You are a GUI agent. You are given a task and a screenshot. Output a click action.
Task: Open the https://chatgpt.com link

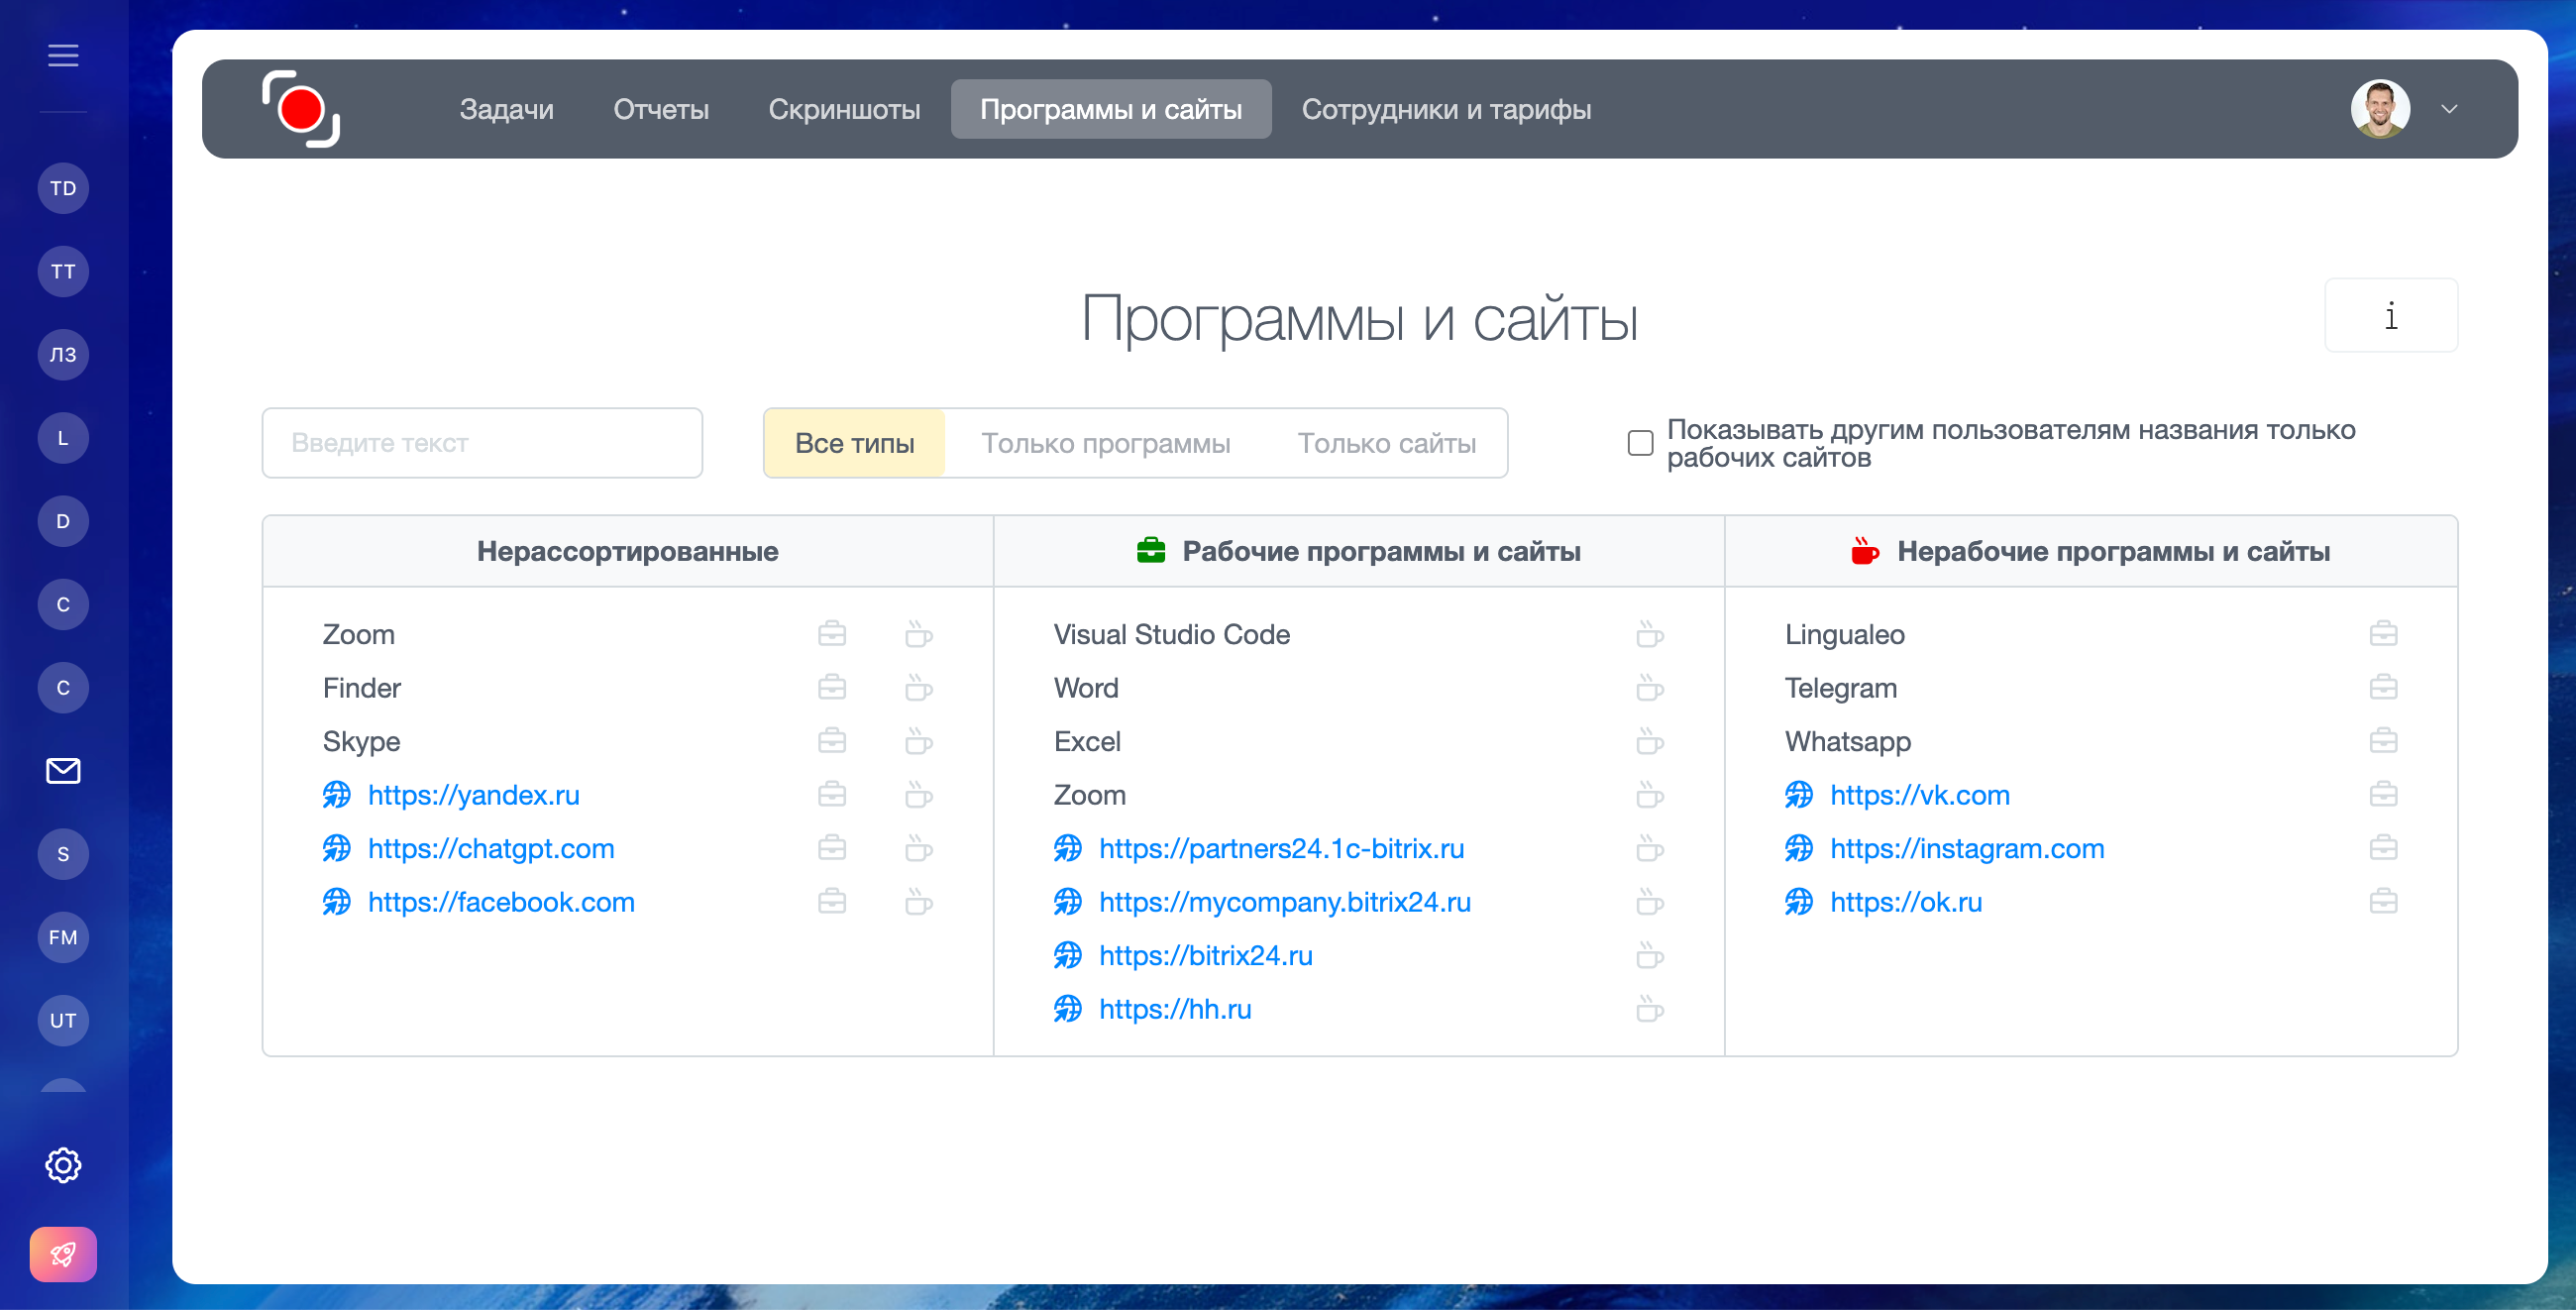click(x=490, y=848)
